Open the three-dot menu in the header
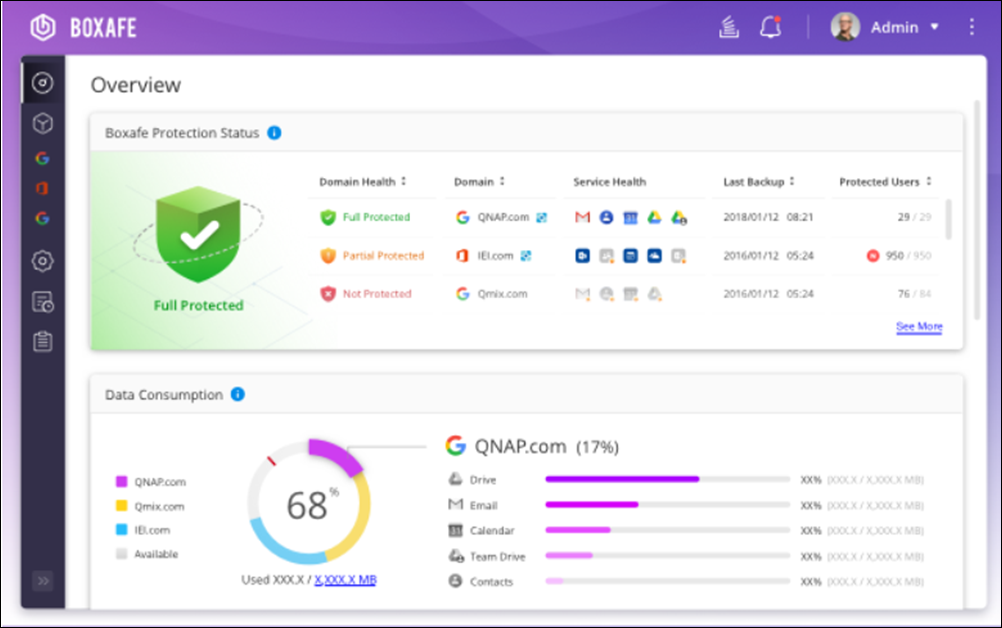The width and height of the screenshot is (1002, 628). click(972, 28)
